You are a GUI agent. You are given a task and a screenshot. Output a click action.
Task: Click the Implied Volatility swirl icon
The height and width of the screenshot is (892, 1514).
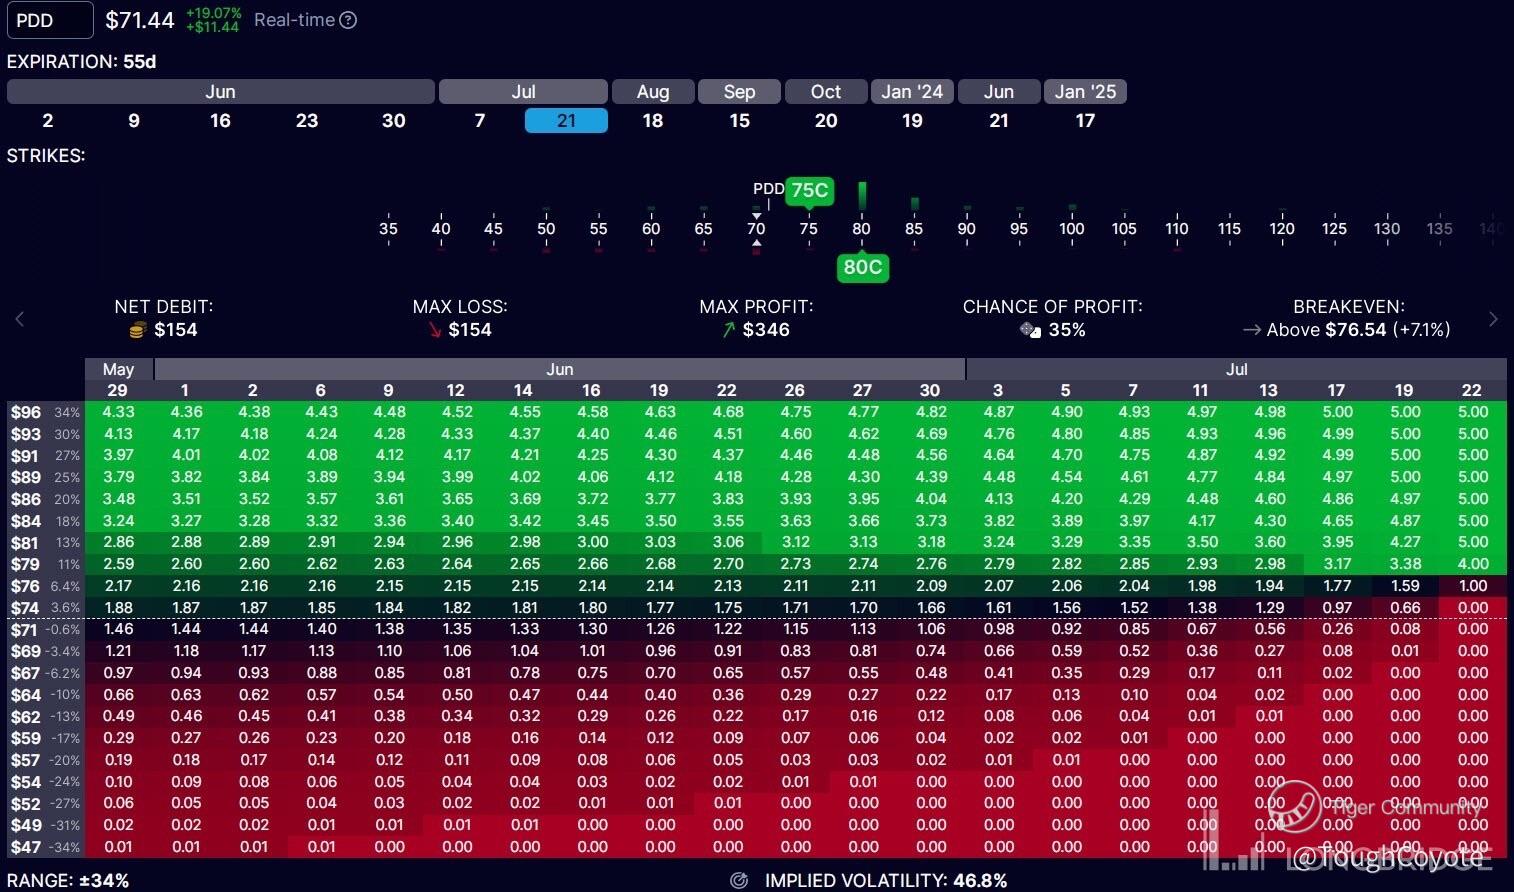(739, 881)
